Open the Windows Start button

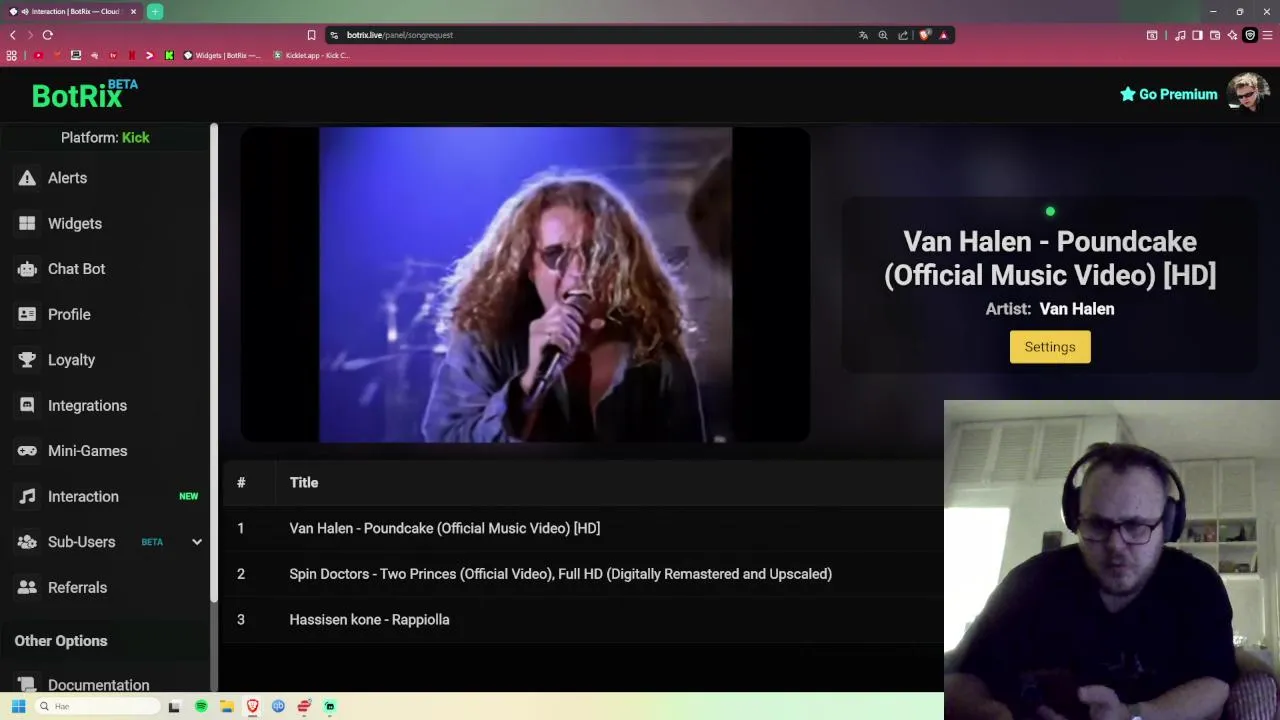[18, 706]
